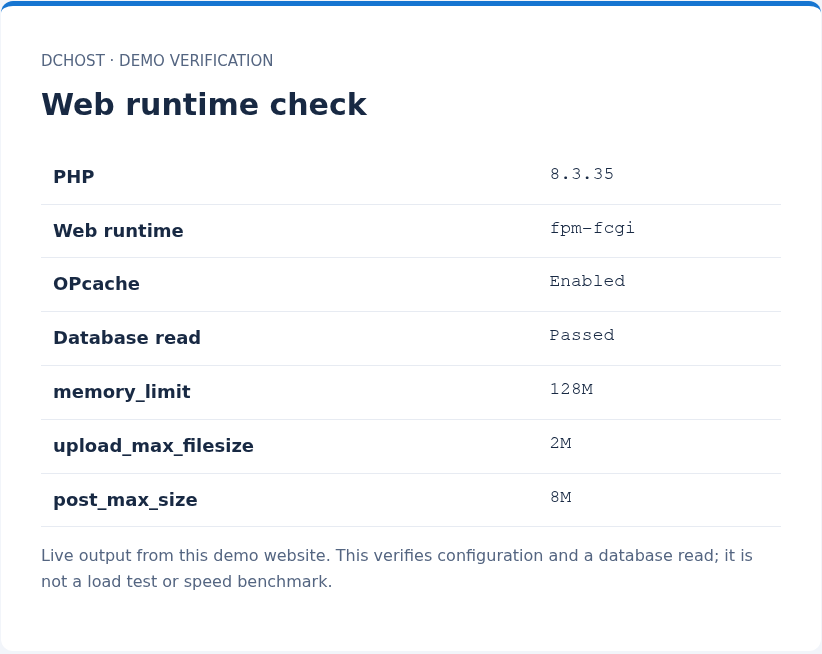This screenshot has width=822, height=654.
Task: Click the OPcache row label
Action: pyautogui.click(x=96, y=284)
